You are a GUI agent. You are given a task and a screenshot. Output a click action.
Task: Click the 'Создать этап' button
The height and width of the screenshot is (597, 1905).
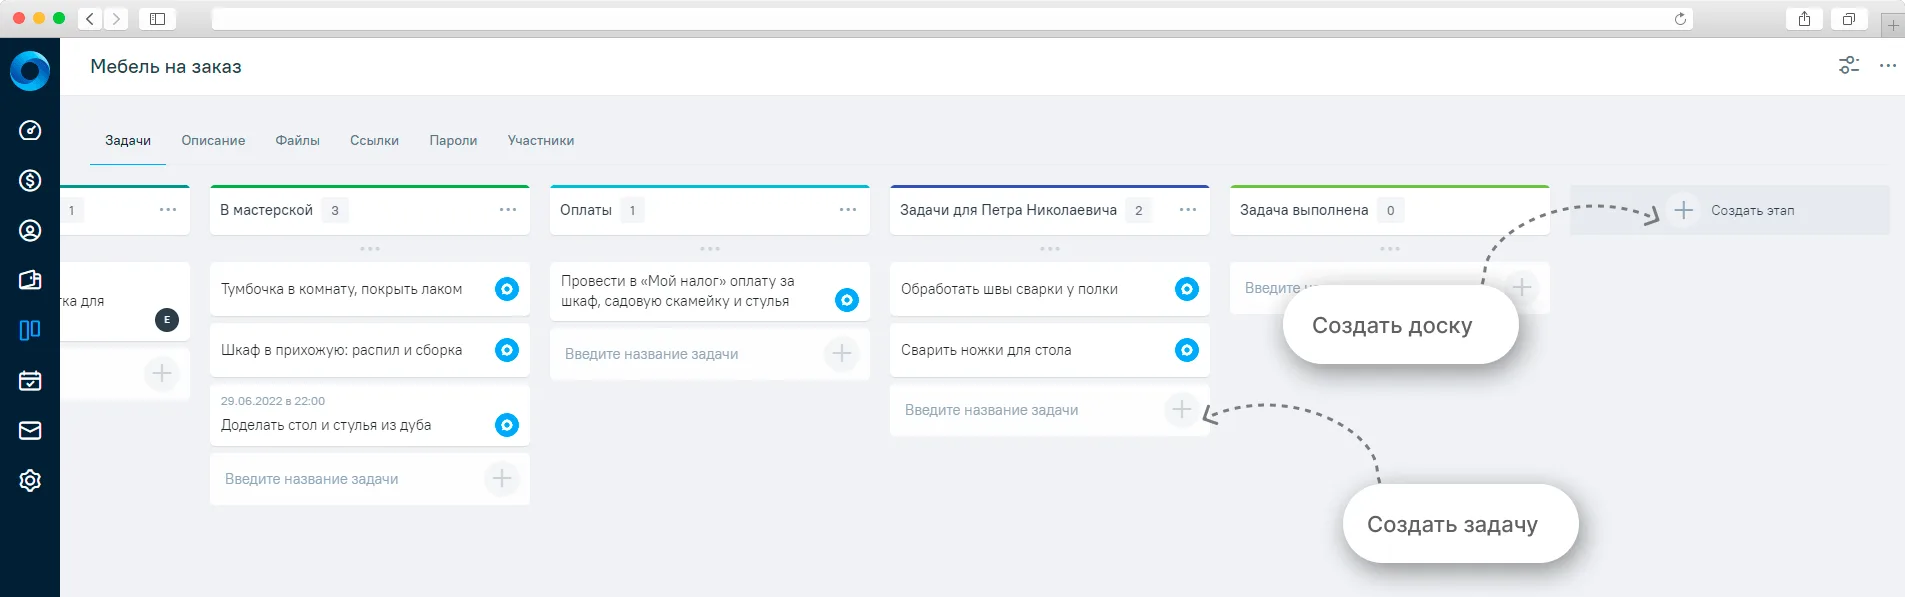coord(1730,210)
